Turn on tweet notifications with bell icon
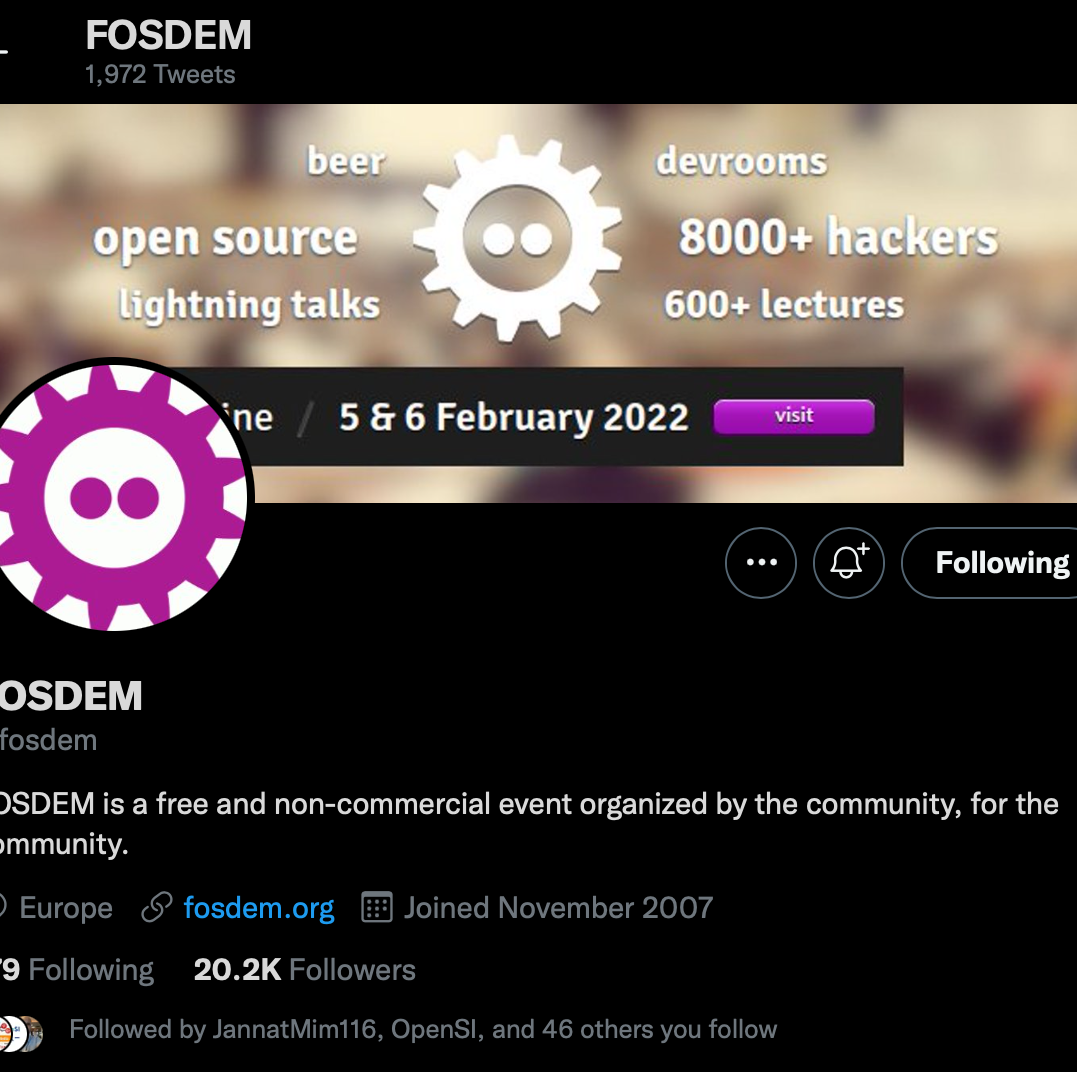The height and width of the screenshot is (1072, 1077). [x=848, y=562]
